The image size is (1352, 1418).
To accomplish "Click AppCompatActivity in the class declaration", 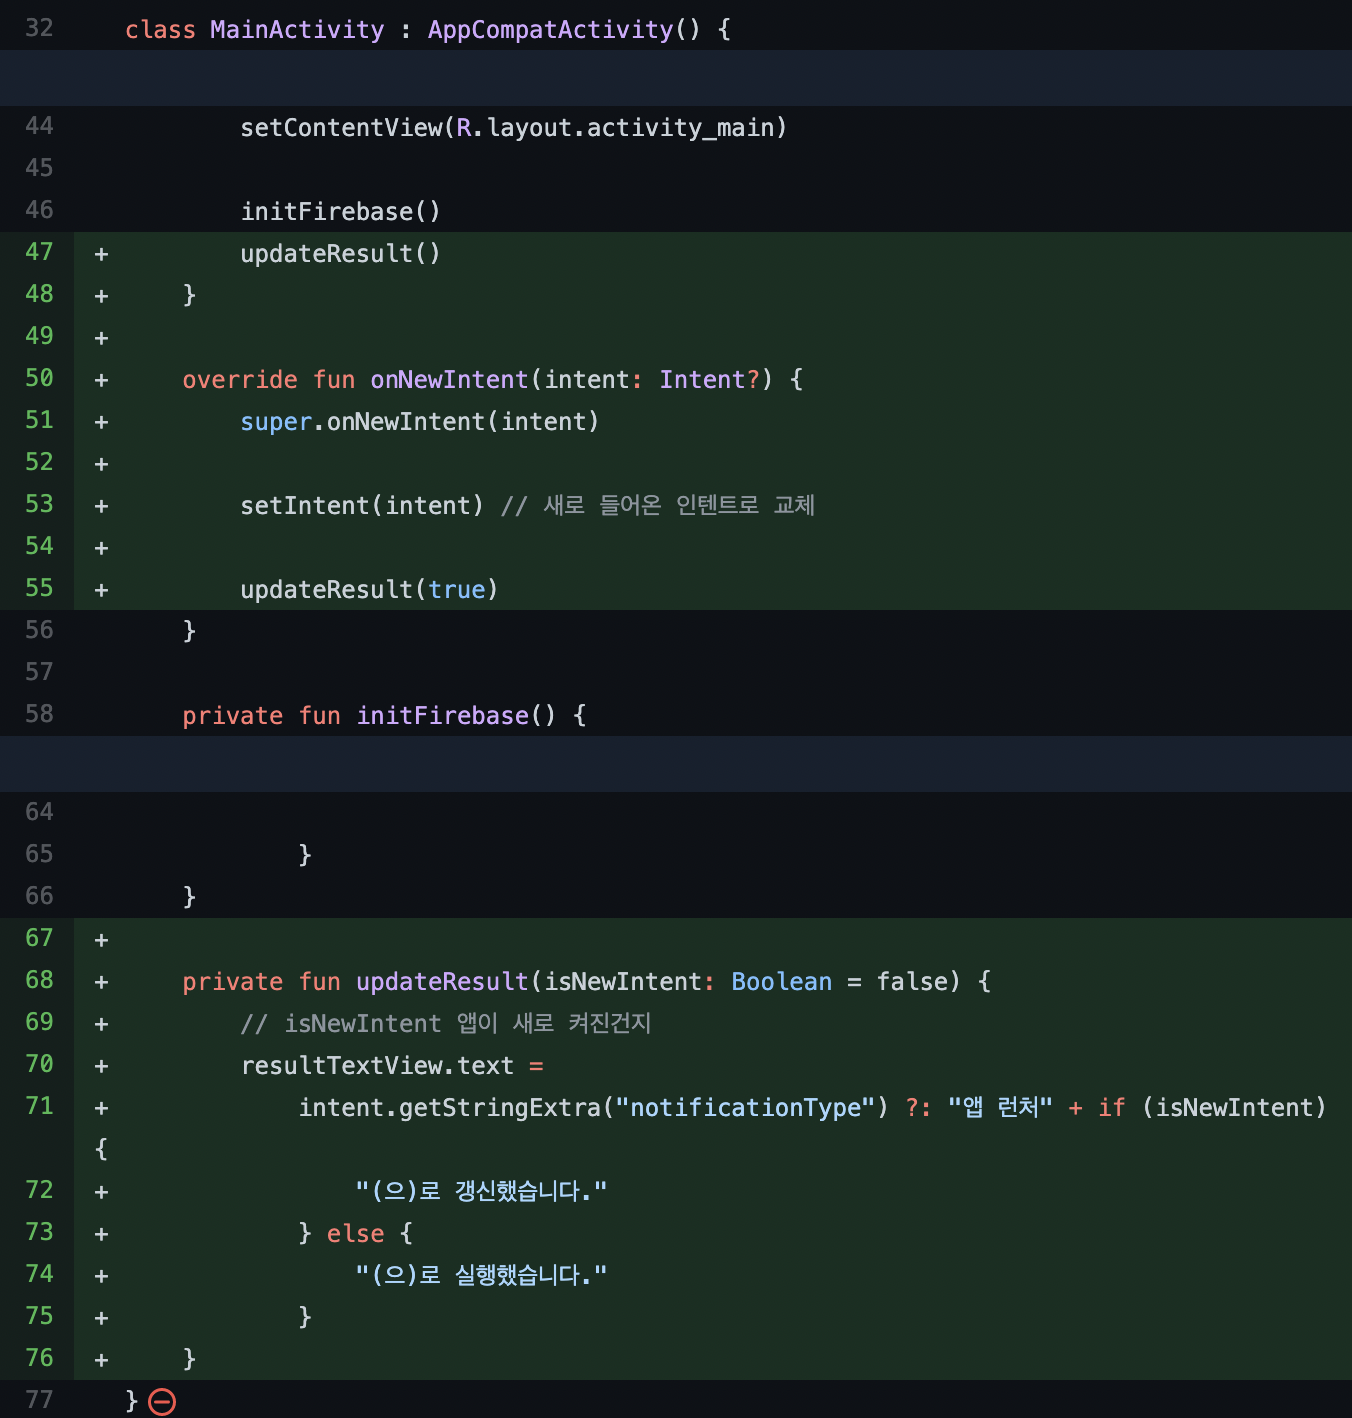I will 550,30.
